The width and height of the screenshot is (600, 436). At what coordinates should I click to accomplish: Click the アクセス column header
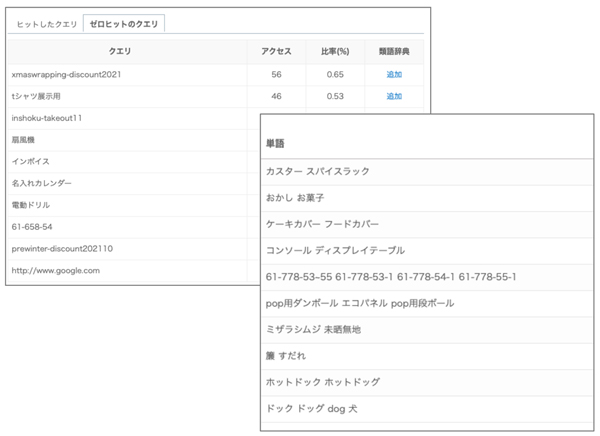click(x=276, y=51)
